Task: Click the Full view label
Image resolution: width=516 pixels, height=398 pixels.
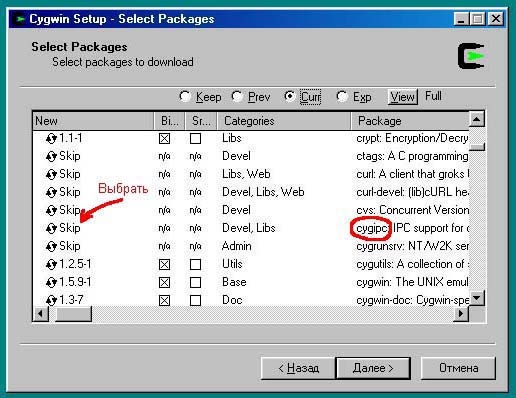Action: [433, 96]
